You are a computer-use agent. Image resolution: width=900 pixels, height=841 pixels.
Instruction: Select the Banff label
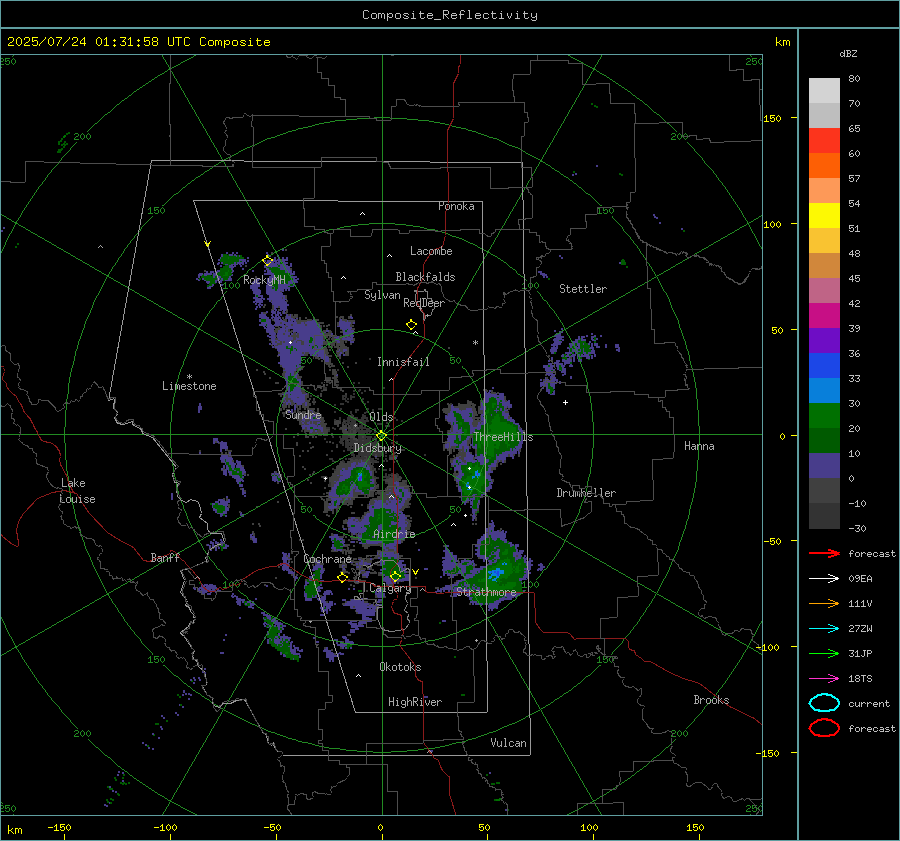pyautogui.click(x=165, y=557)
